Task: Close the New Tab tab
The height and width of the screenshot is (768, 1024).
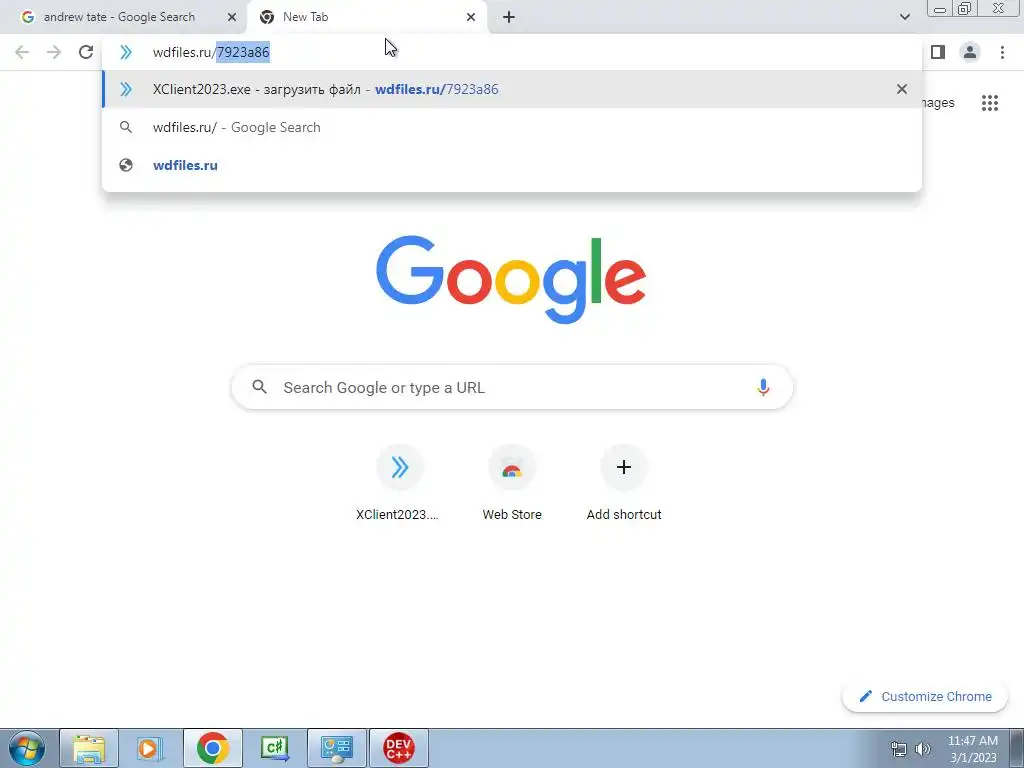Action: click(471, 17)
